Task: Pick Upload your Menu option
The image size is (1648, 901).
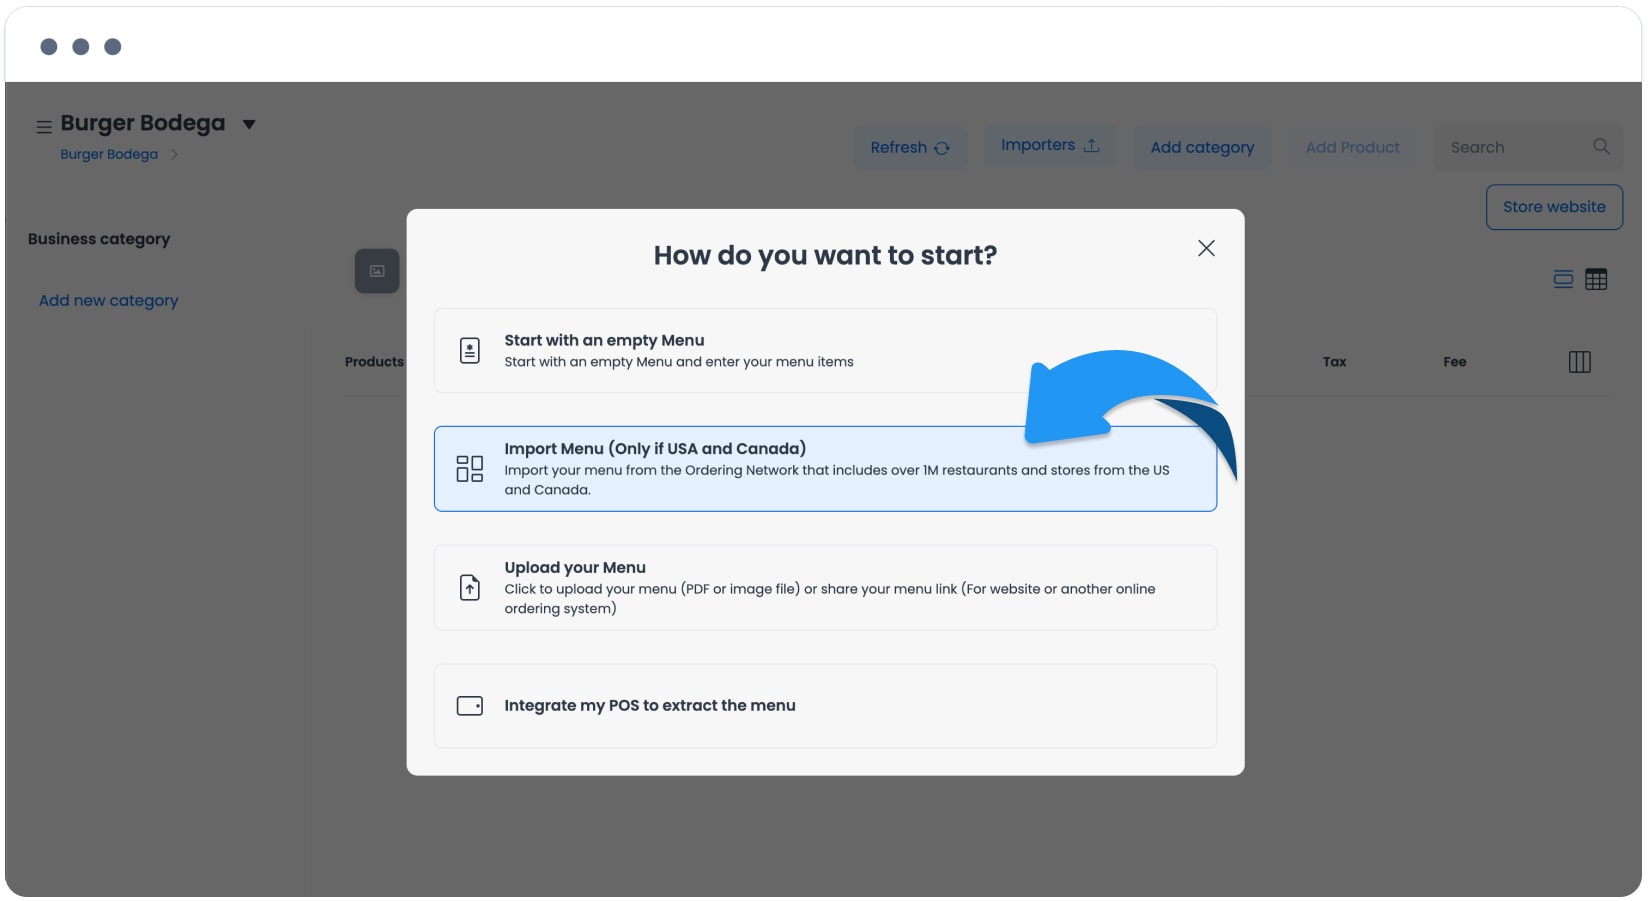Action: [825, 588]
